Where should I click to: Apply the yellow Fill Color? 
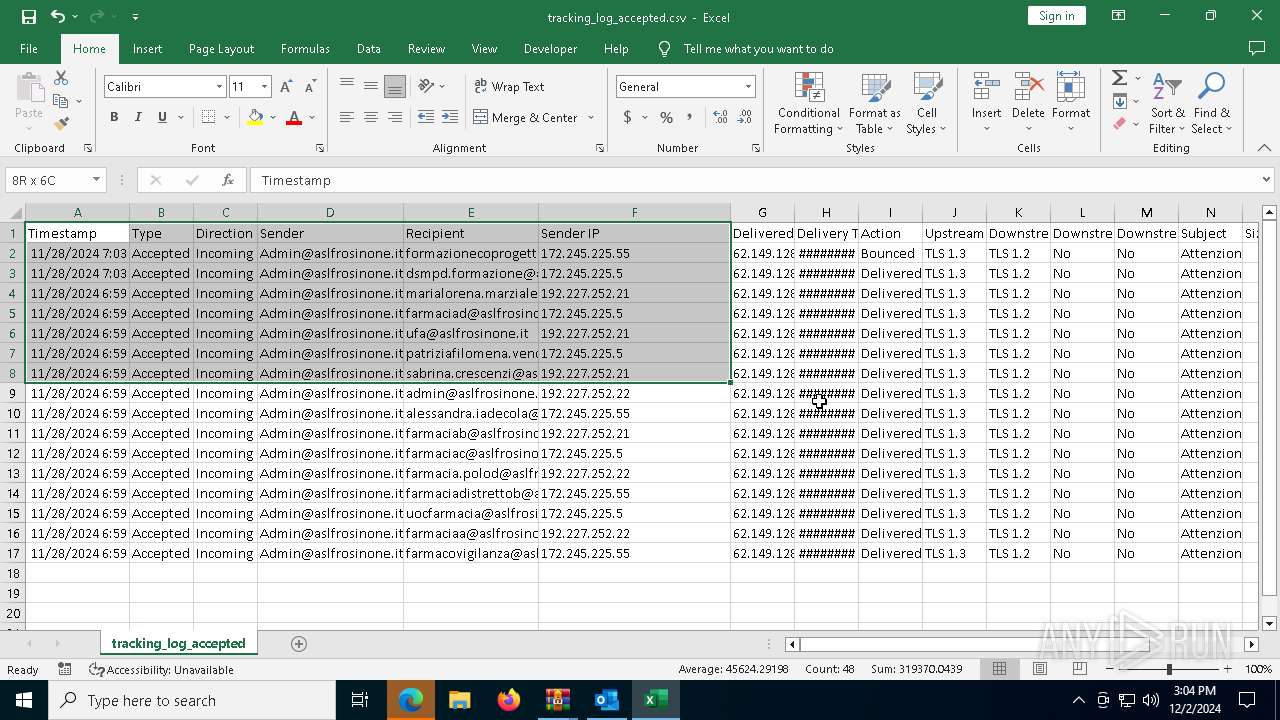click(x=255, y=117)
